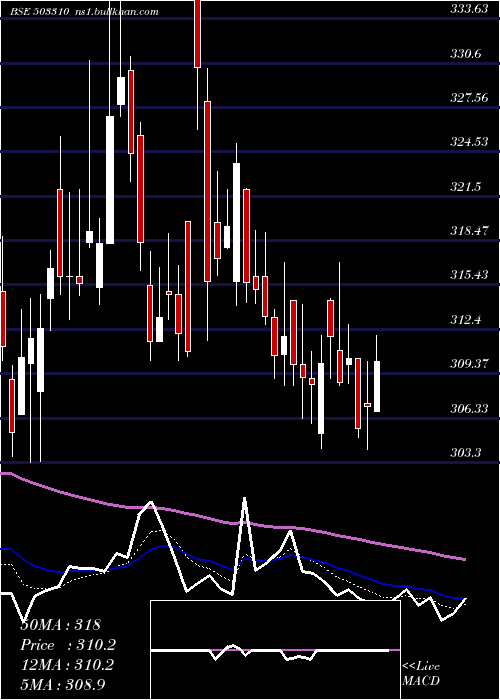Image resolution: width=500 pixels, height=700 pixels.
Task: Click inside the MACD inset chart
Action: coord(275,650)
